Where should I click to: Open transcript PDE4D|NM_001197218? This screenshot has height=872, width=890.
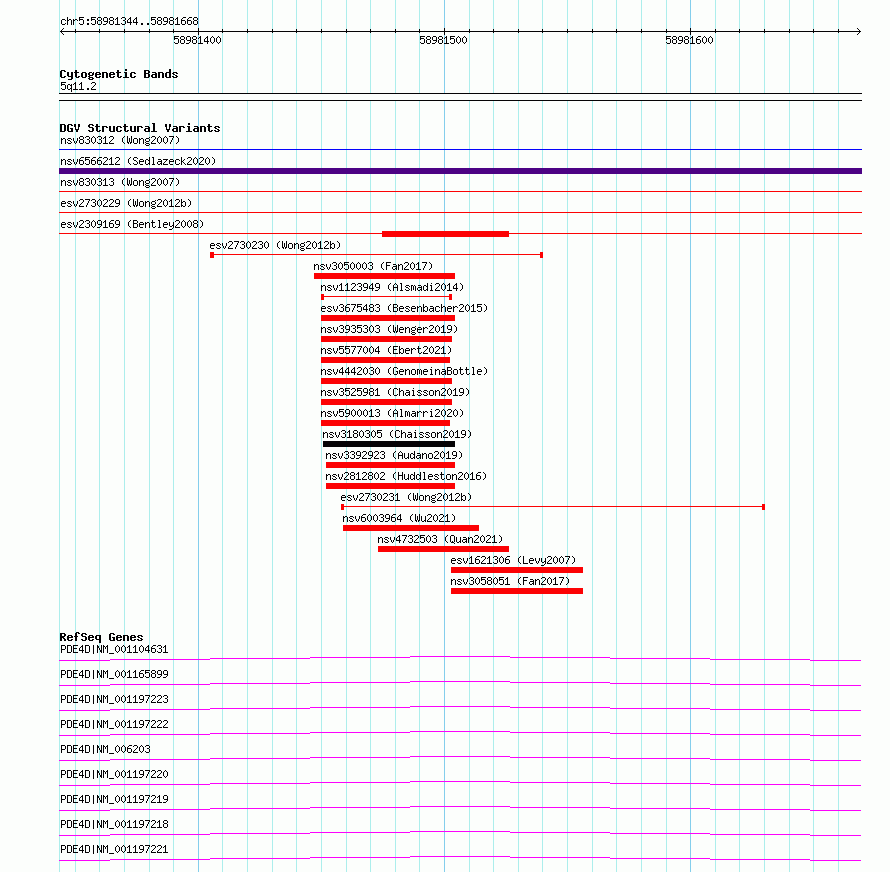coord(114,824)
